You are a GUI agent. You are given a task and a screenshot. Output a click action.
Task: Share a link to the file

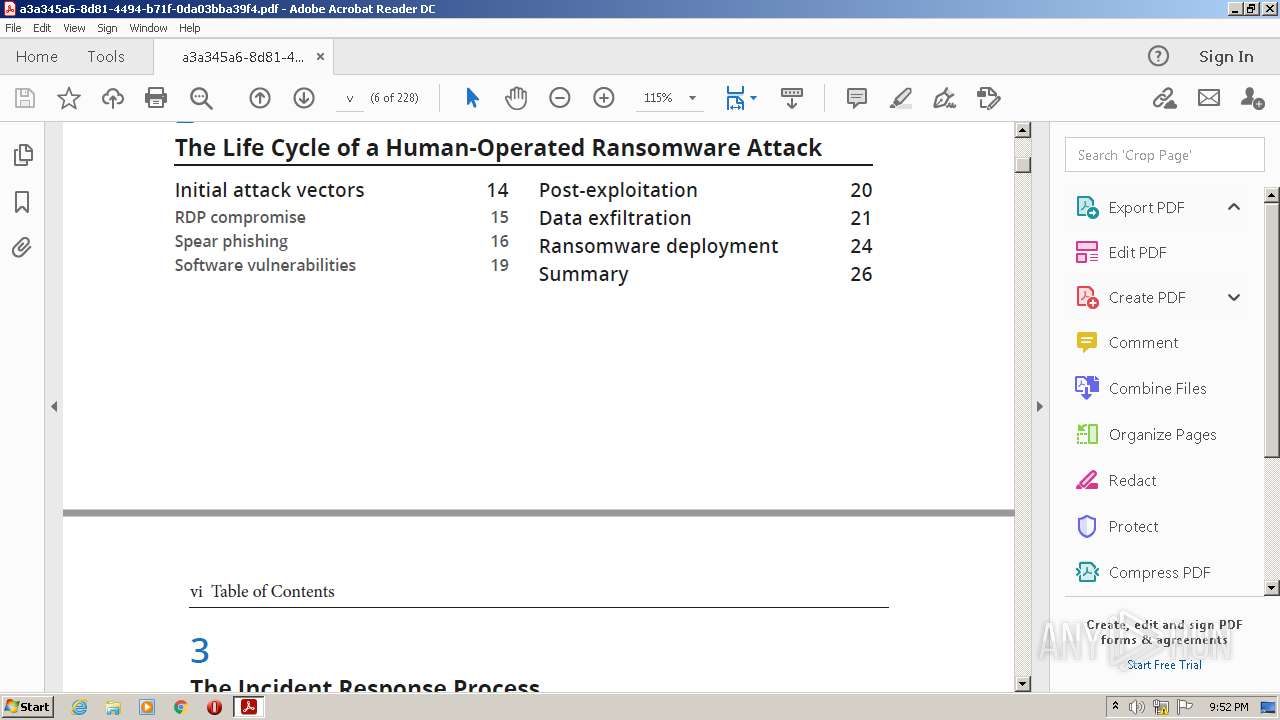coord(1164,98)
